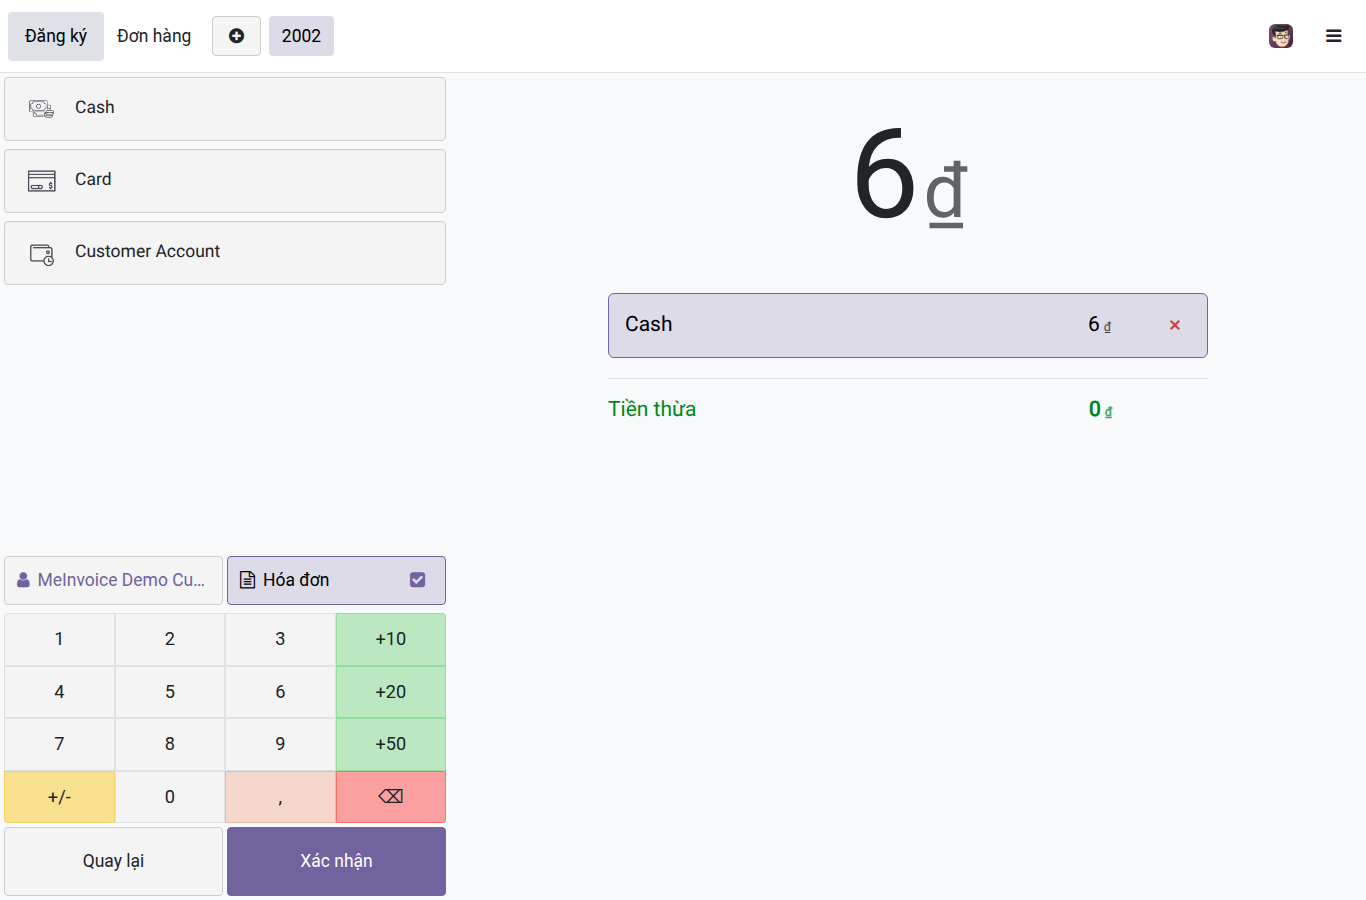
Task: Toggle the Hóa đơn invoice checkbox
Action: tap(418, 580)
